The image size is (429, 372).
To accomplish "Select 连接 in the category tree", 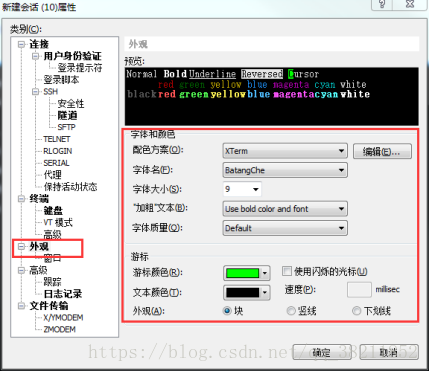I will click(39, 44).
